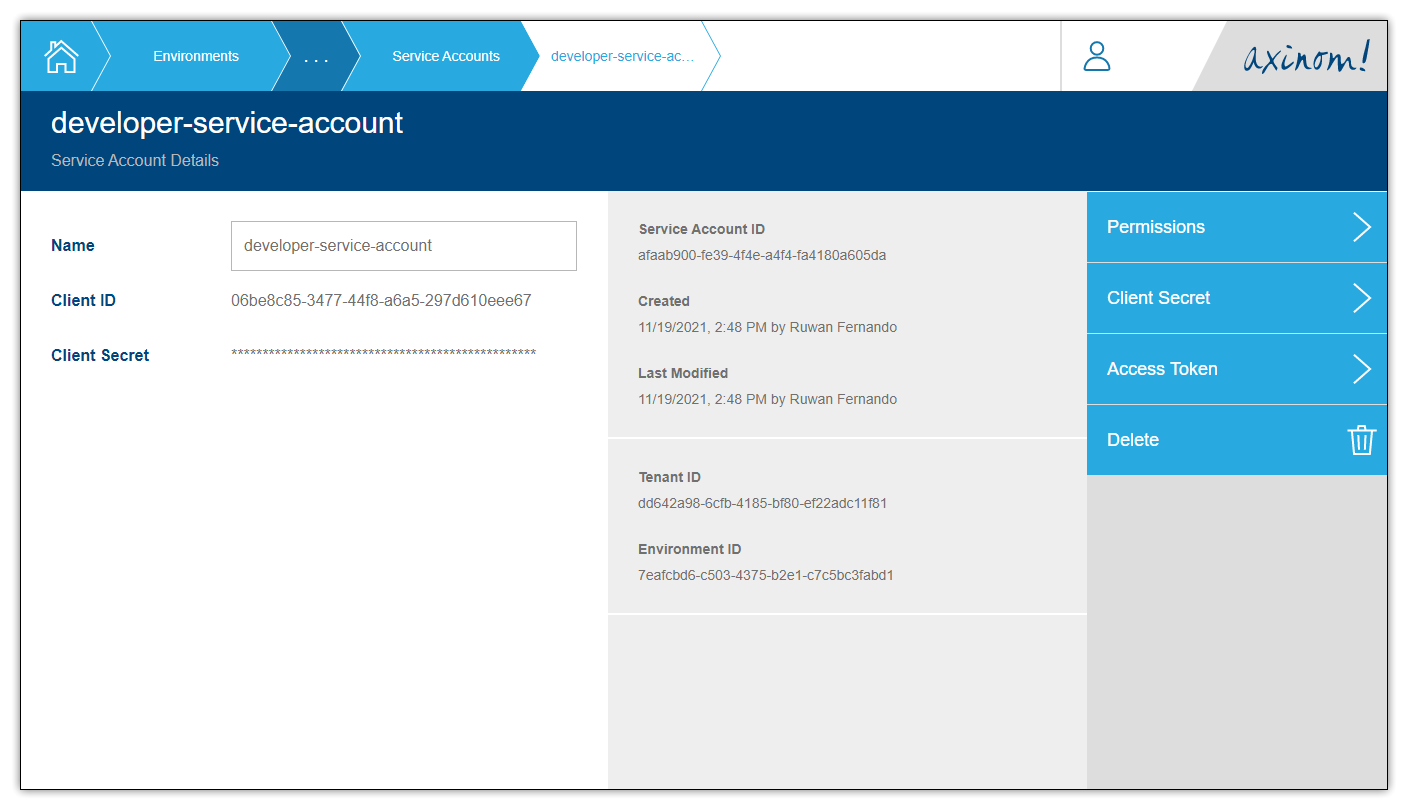This screenshot has width=1408, height=810.
Task: Open the Client Secret panel
Action: (1200, 298)
